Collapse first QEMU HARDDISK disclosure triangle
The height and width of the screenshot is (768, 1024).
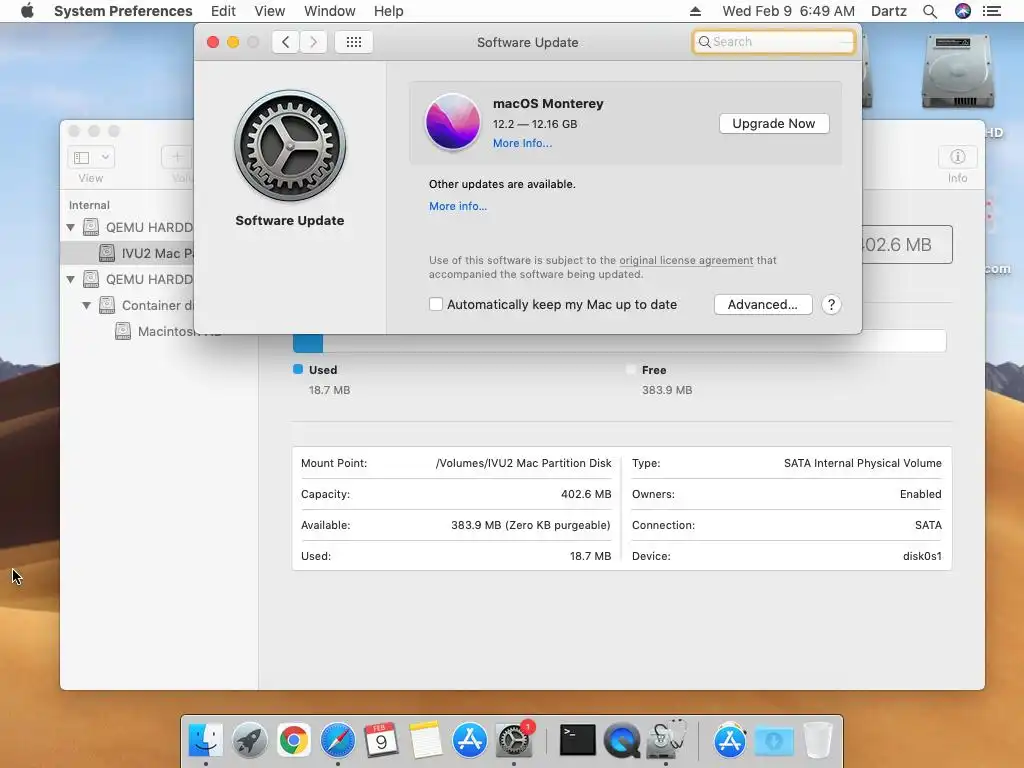coord(71,227)
